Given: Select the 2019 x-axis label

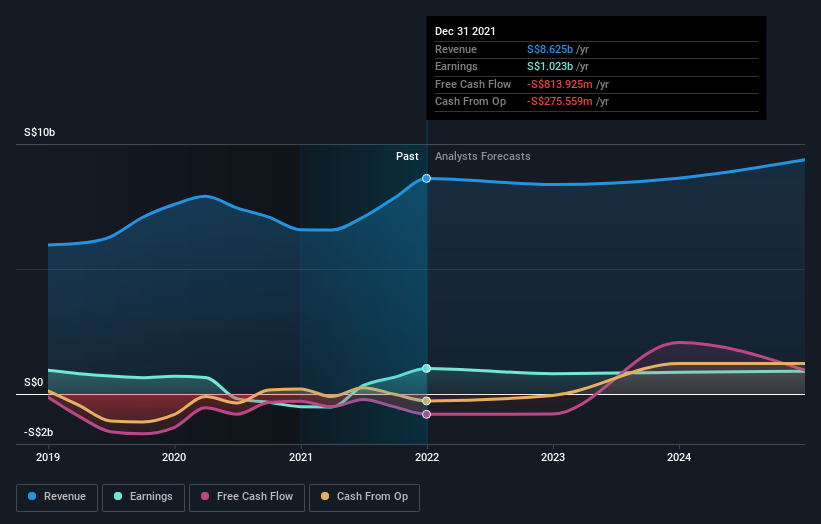Looking at the screenshot, I should [48, 458].
